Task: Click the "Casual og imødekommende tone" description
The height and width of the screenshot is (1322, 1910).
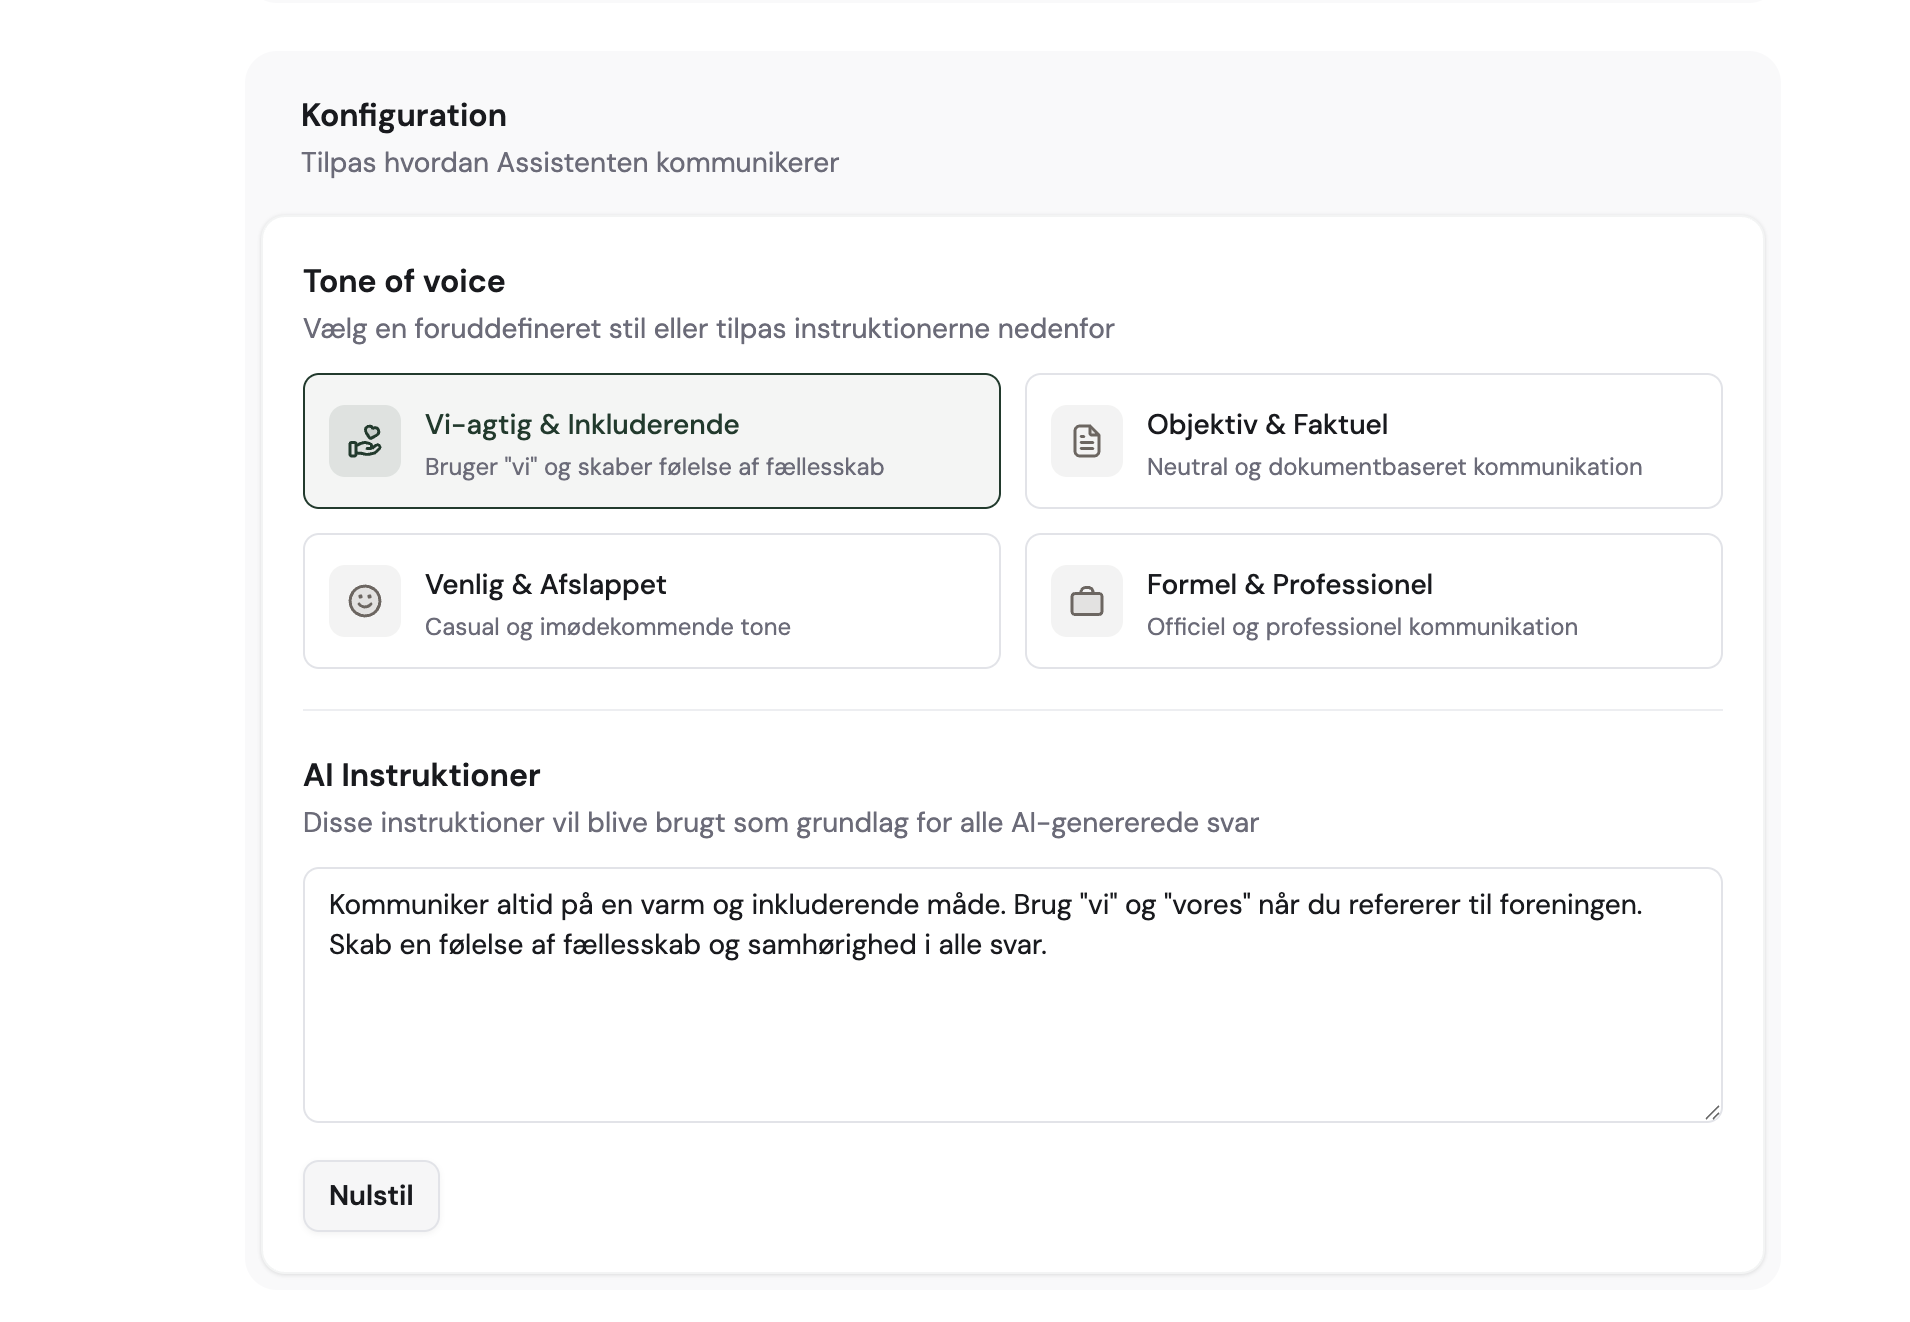Action: click(607, 627)
